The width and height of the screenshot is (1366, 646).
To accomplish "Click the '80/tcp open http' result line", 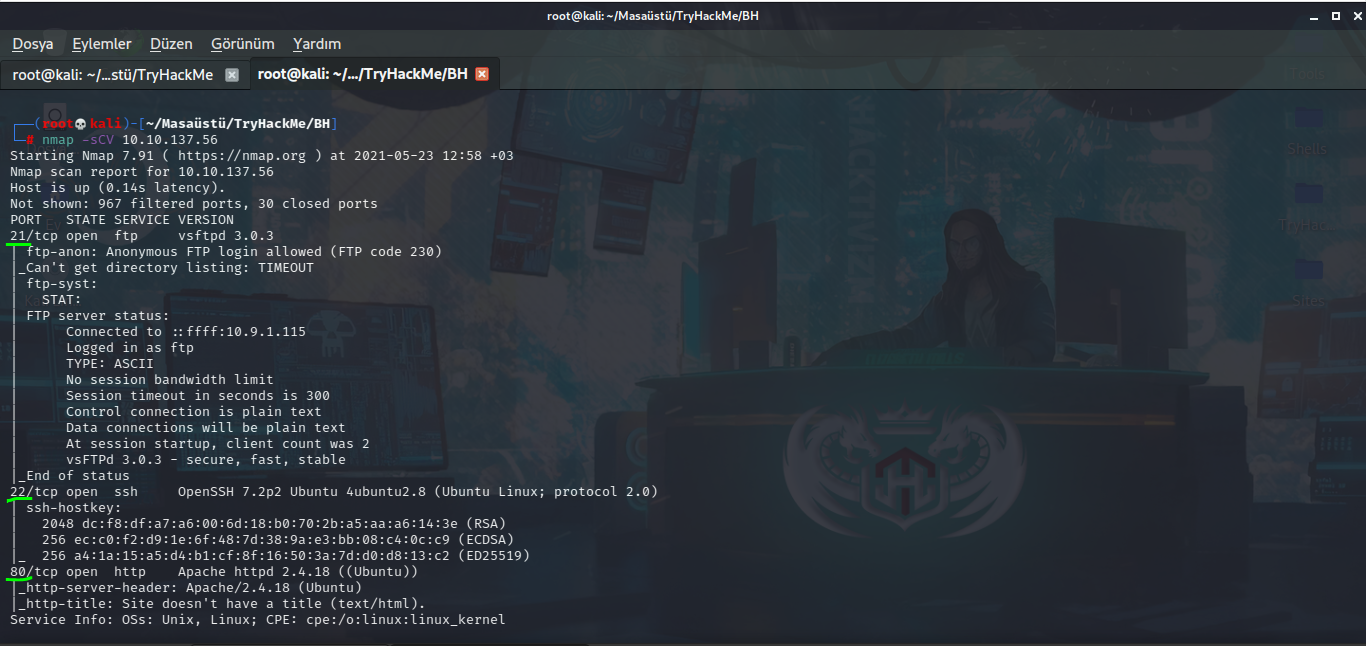I will tap(214, 572).
